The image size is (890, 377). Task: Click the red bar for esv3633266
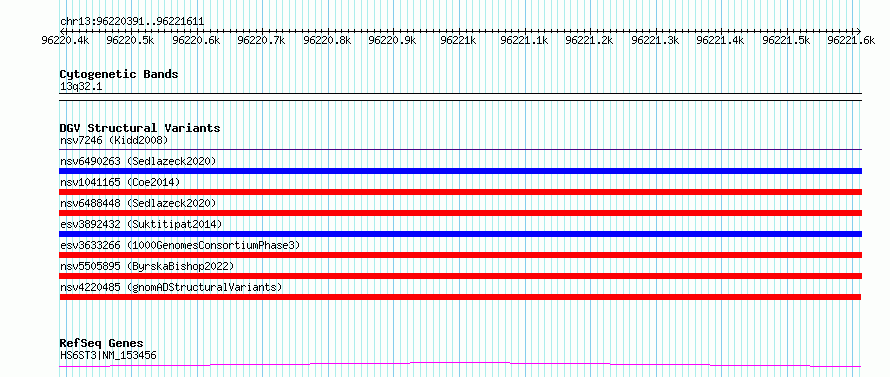(461, 255)
